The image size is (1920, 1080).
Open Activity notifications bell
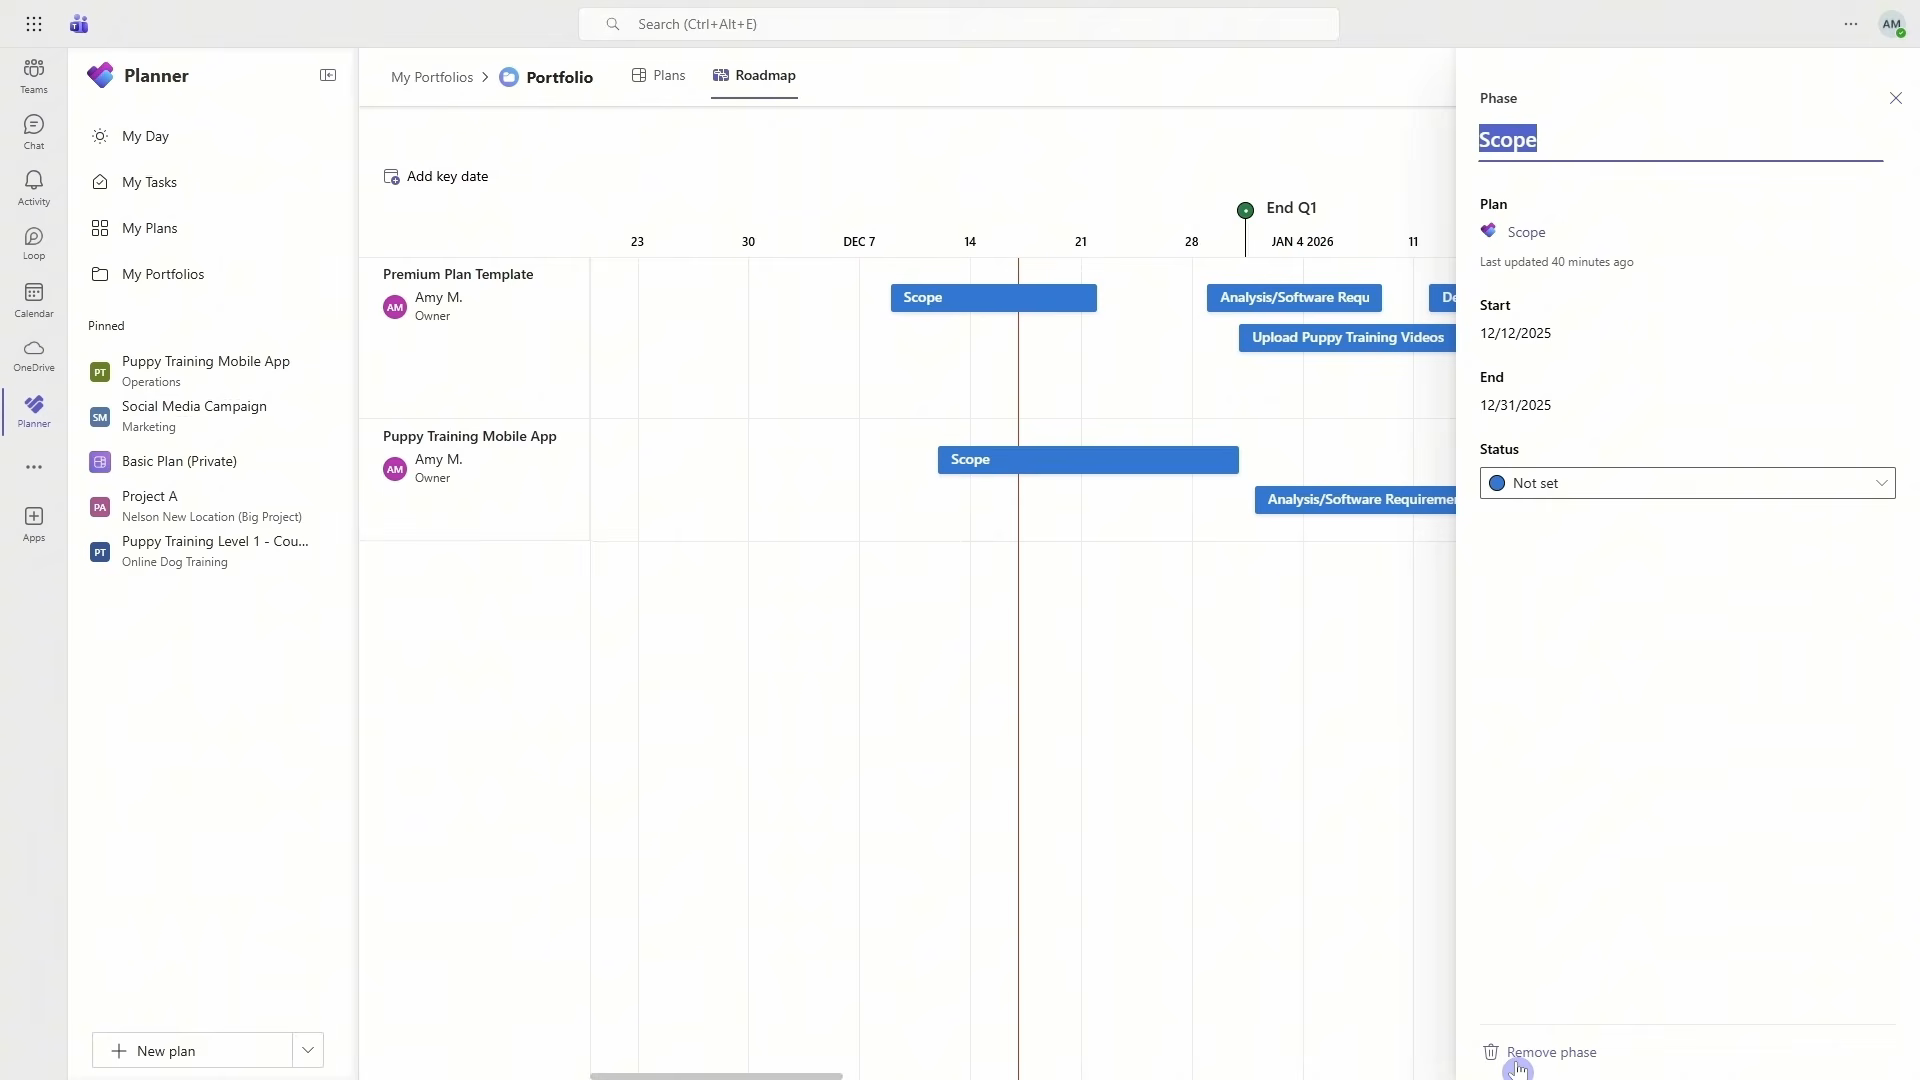click(34, 188)
